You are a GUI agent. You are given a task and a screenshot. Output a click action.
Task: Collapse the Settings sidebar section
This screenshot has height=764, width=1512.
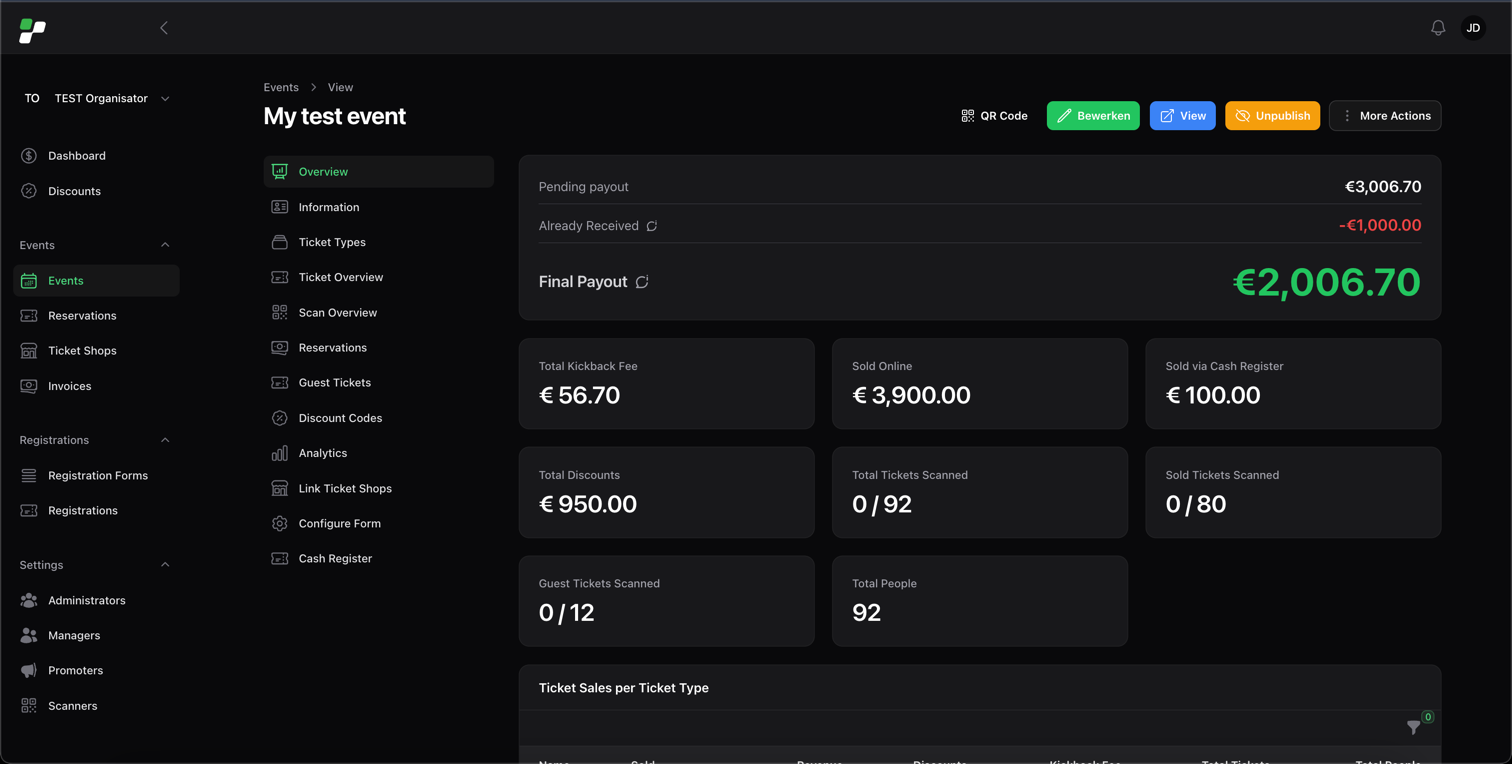pyautogui.click(x=165, y=565)
